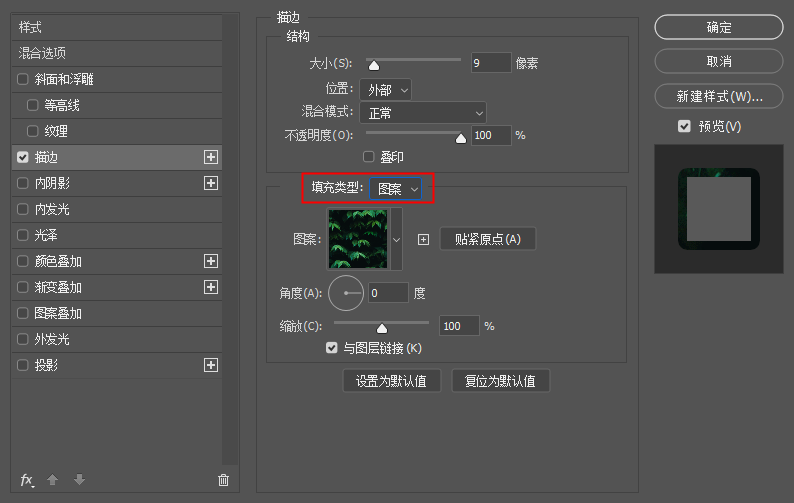794x503 pixels.
Task: Enable the 颜色叠加 checkbox
Action: coord(23,261)
